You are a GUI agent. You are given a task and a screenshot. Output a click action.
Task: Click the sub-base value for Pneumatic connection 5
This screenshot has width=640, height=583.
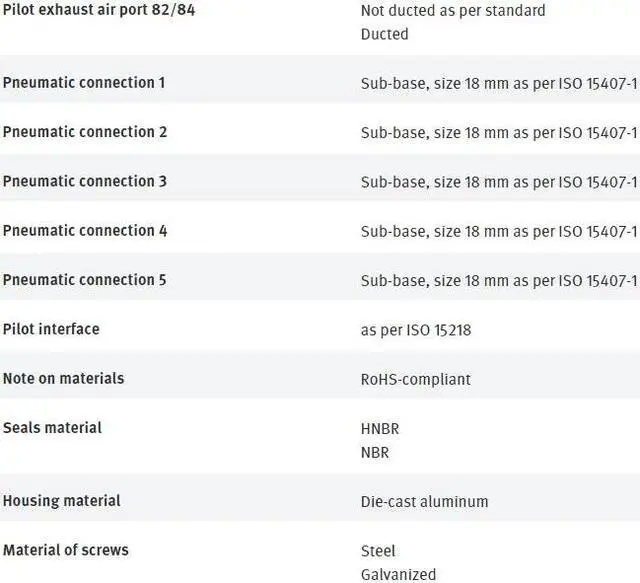[x=498, y=281]
